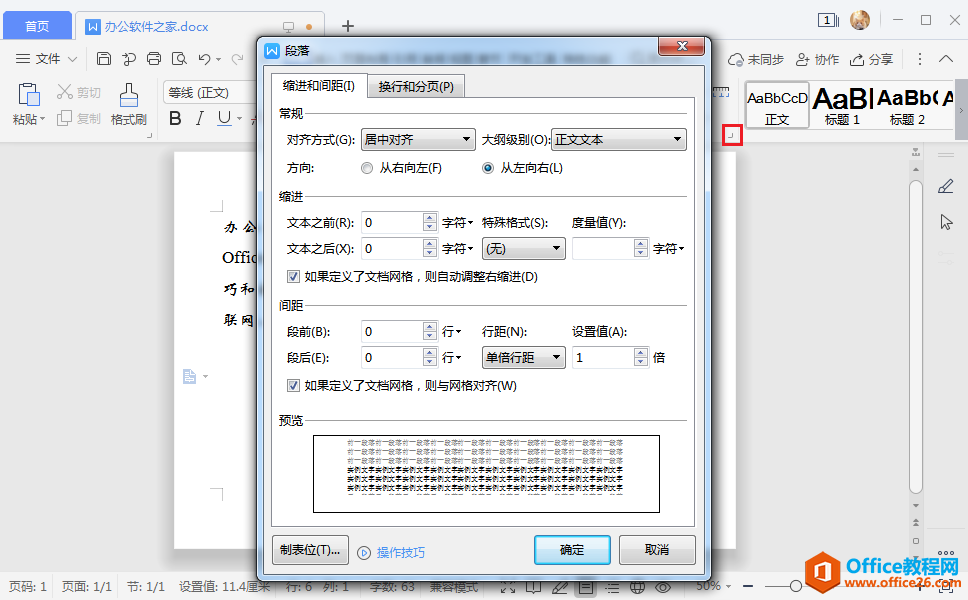968x600 pixels.
Task: Collapse the ribbon with chevron icon
Action: (x=946, y=59)
